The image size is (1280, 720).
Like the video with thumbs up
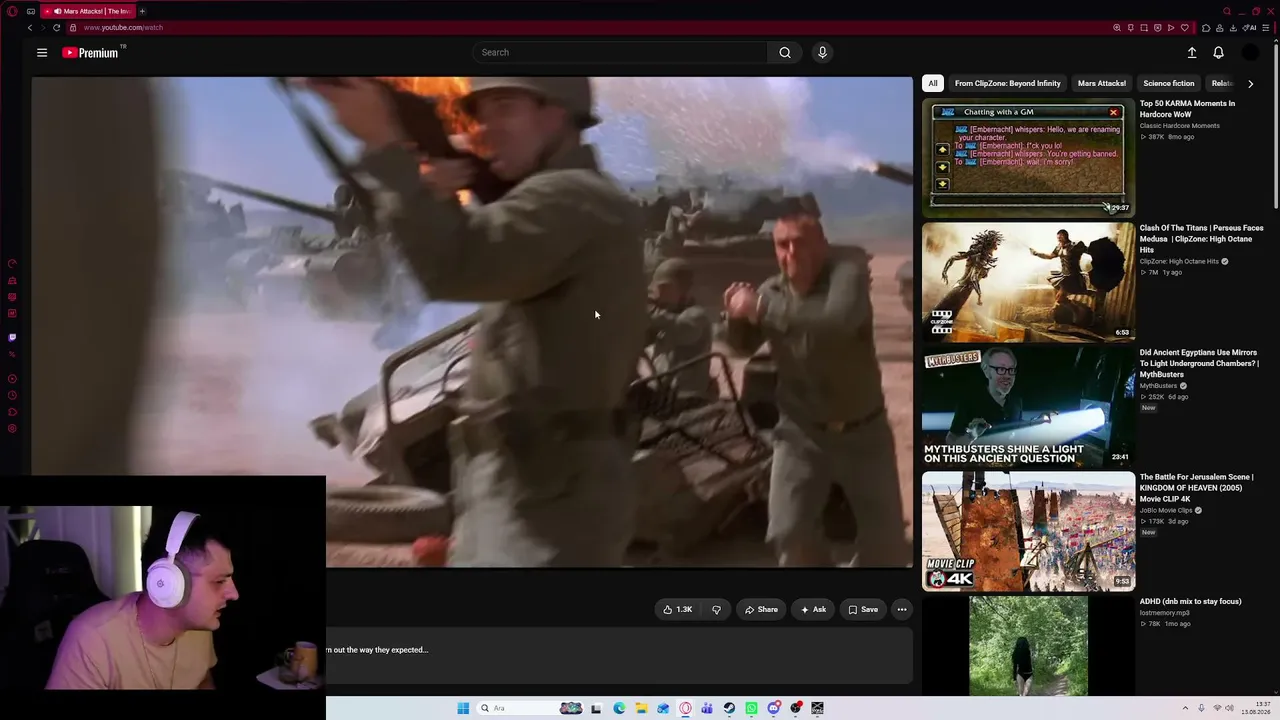678,610
